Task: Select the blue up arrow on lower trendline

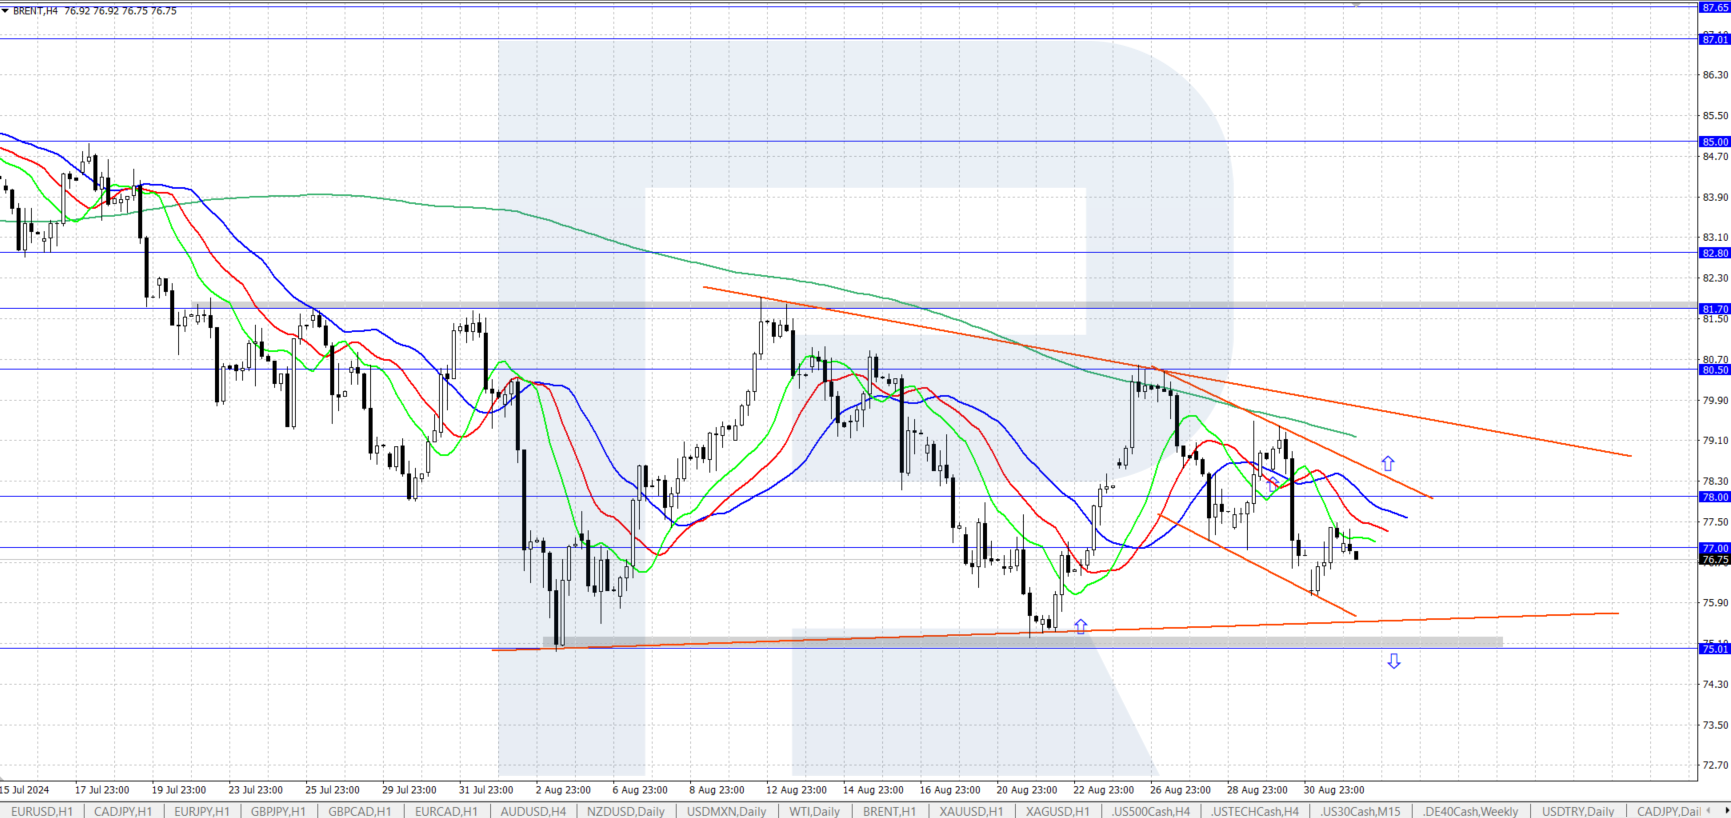Action: 1081,626
